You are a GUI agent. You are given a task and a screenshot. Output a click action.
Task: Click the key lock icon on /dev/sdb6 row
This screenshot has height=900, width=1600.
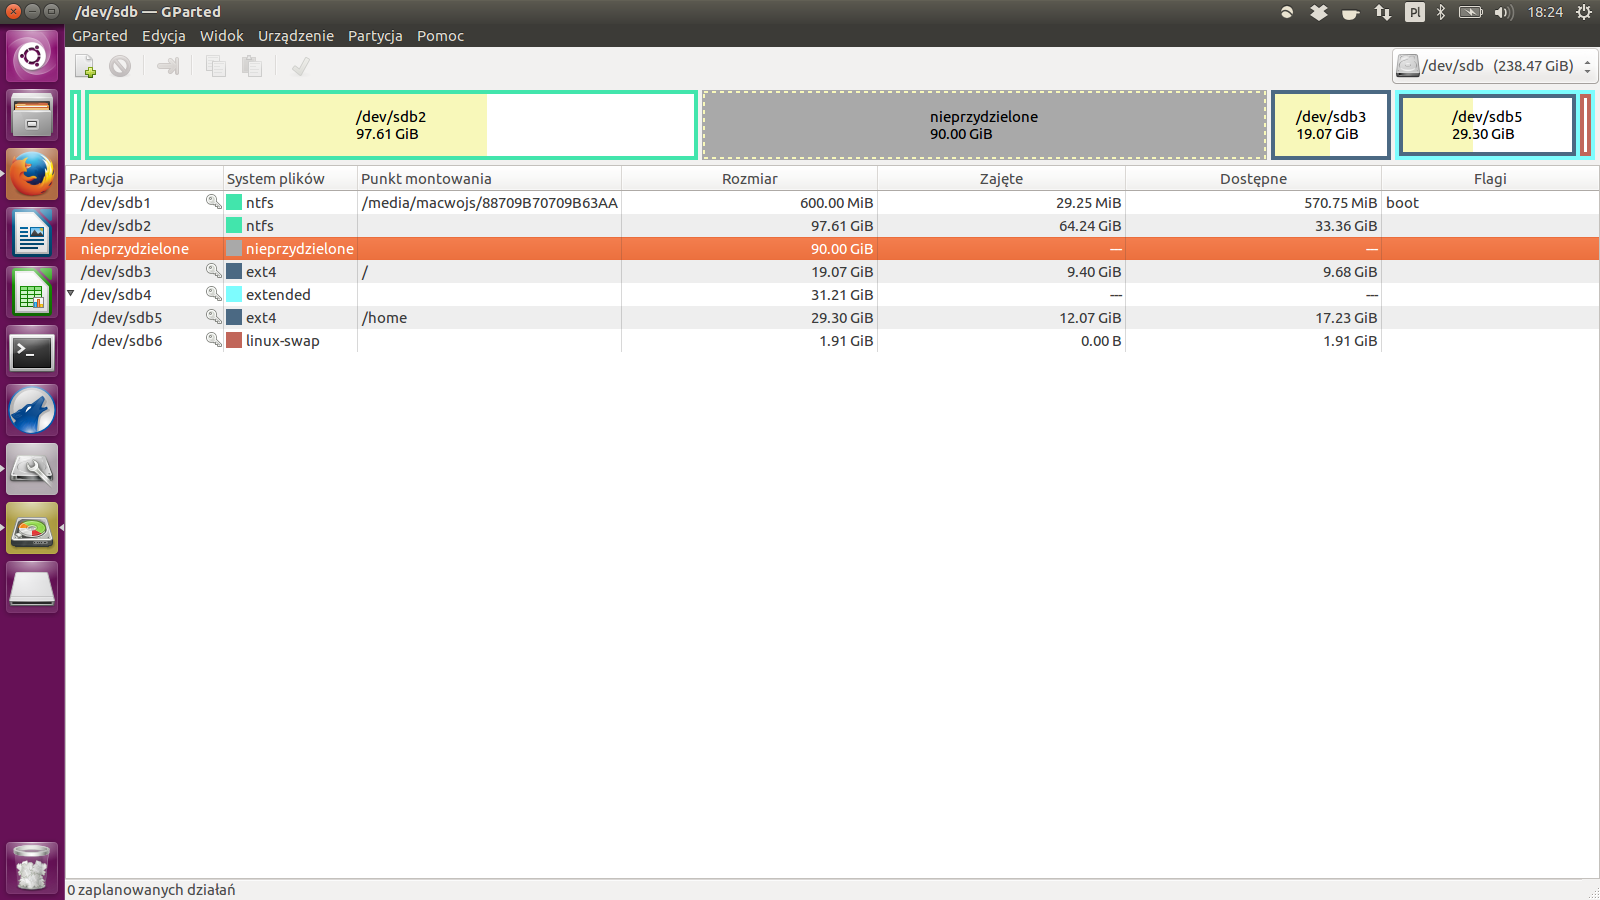[213, 340]
